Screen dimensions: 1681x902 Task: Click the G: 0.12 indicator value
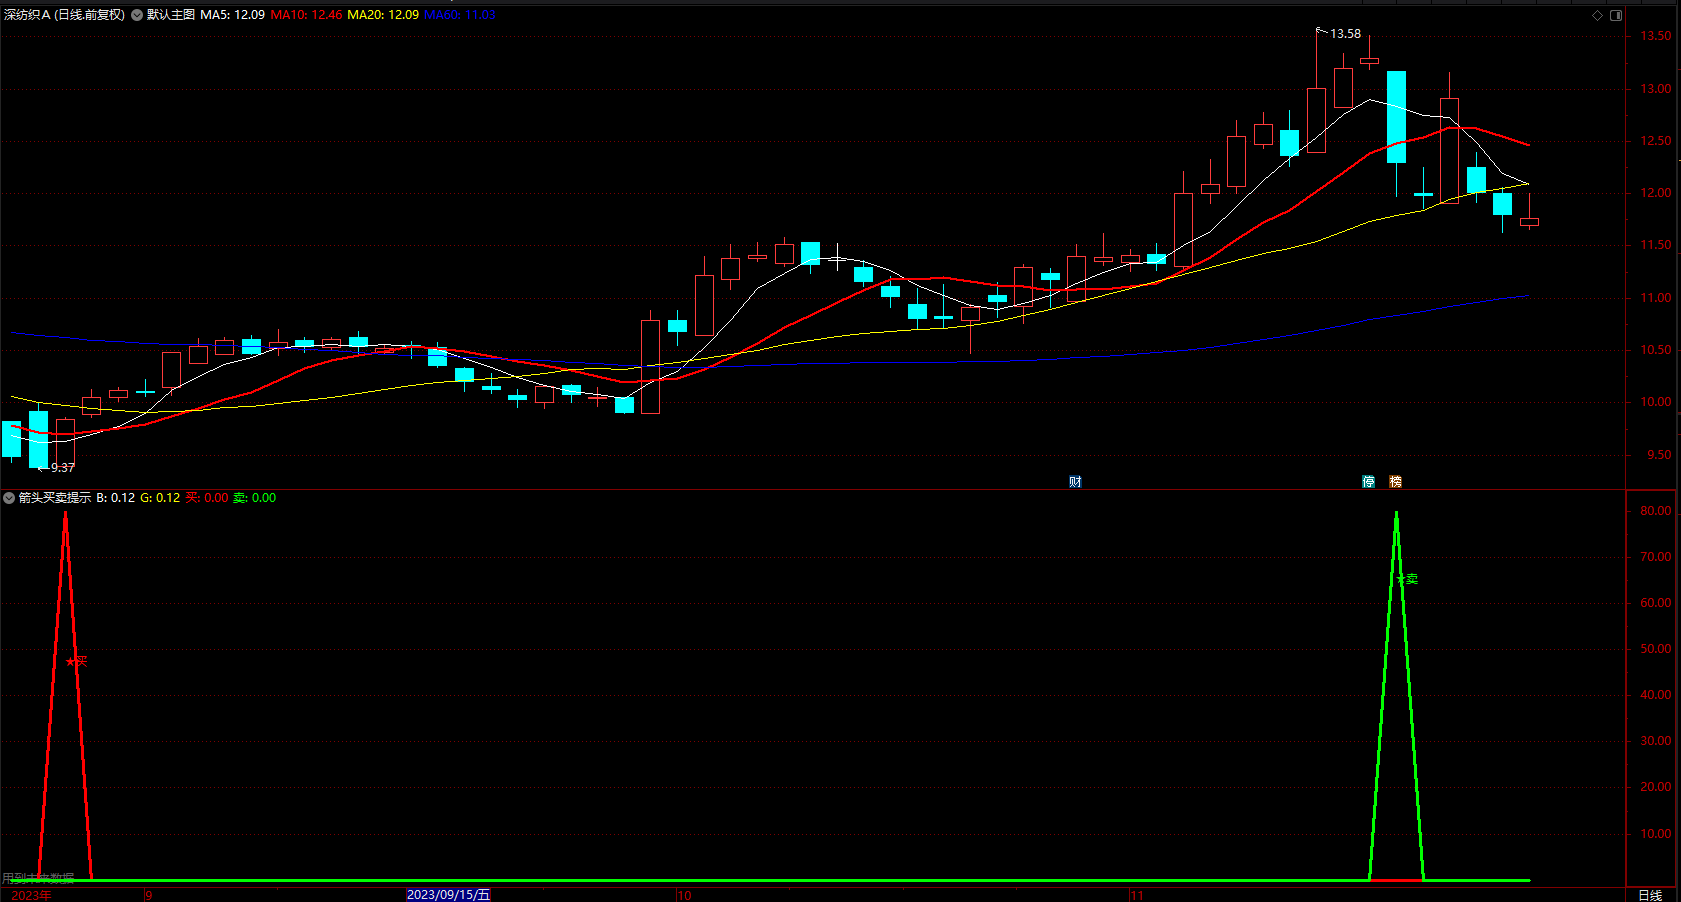(x=160, y=498)
